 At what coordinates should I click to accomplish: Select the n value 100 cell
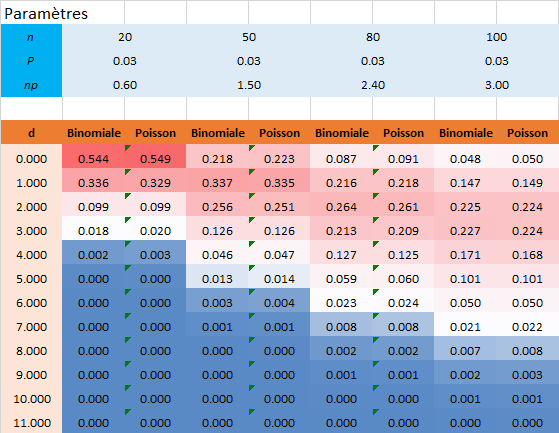click(x=497, y=37)
